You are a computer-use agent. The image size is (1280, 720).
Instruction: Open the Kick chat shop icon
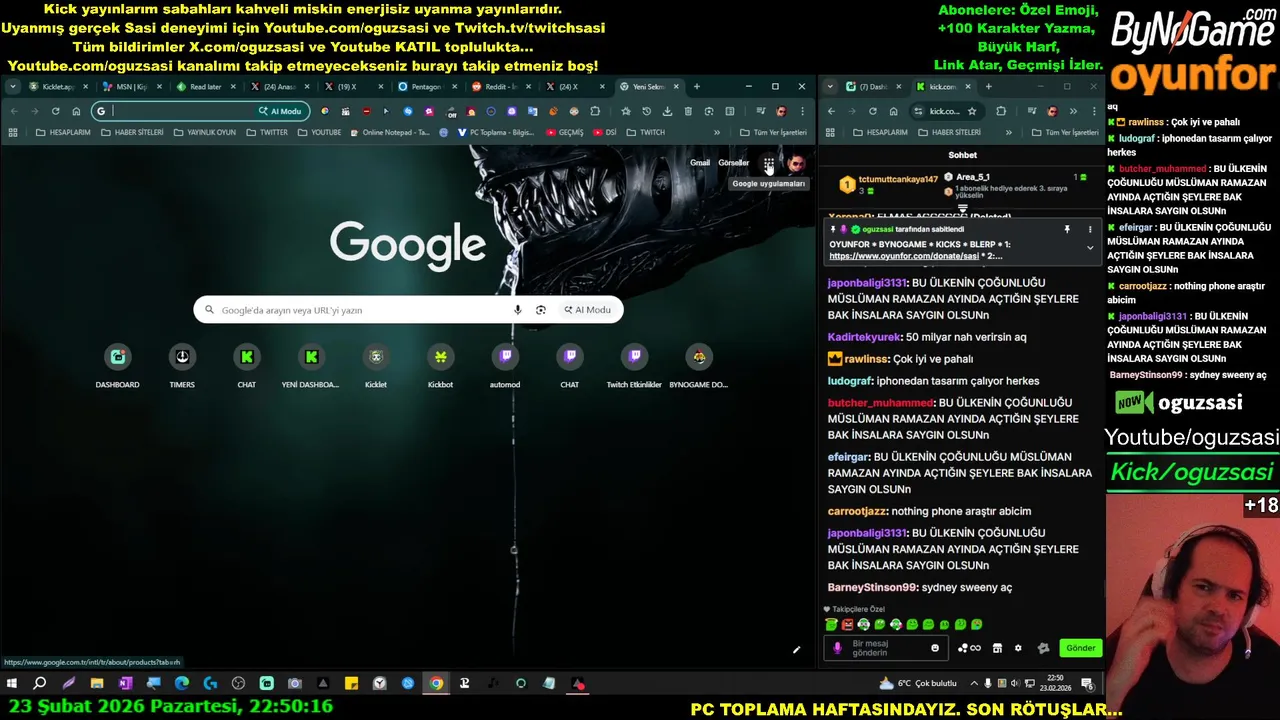pos(997,648)
